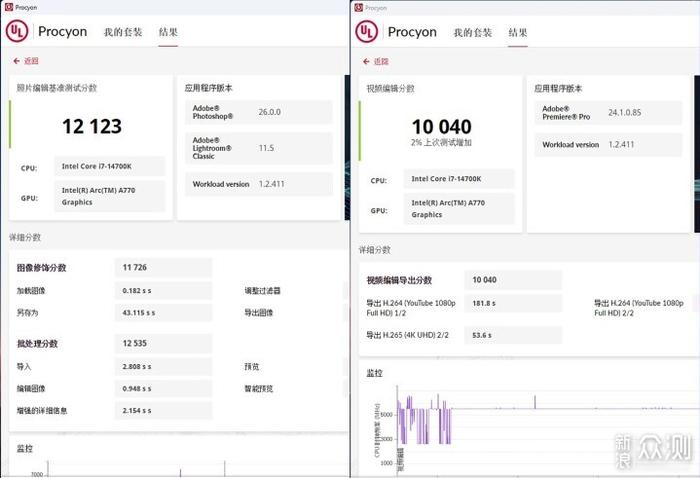Click 应用程序版本 heading in left window

[x=208, y=88]
